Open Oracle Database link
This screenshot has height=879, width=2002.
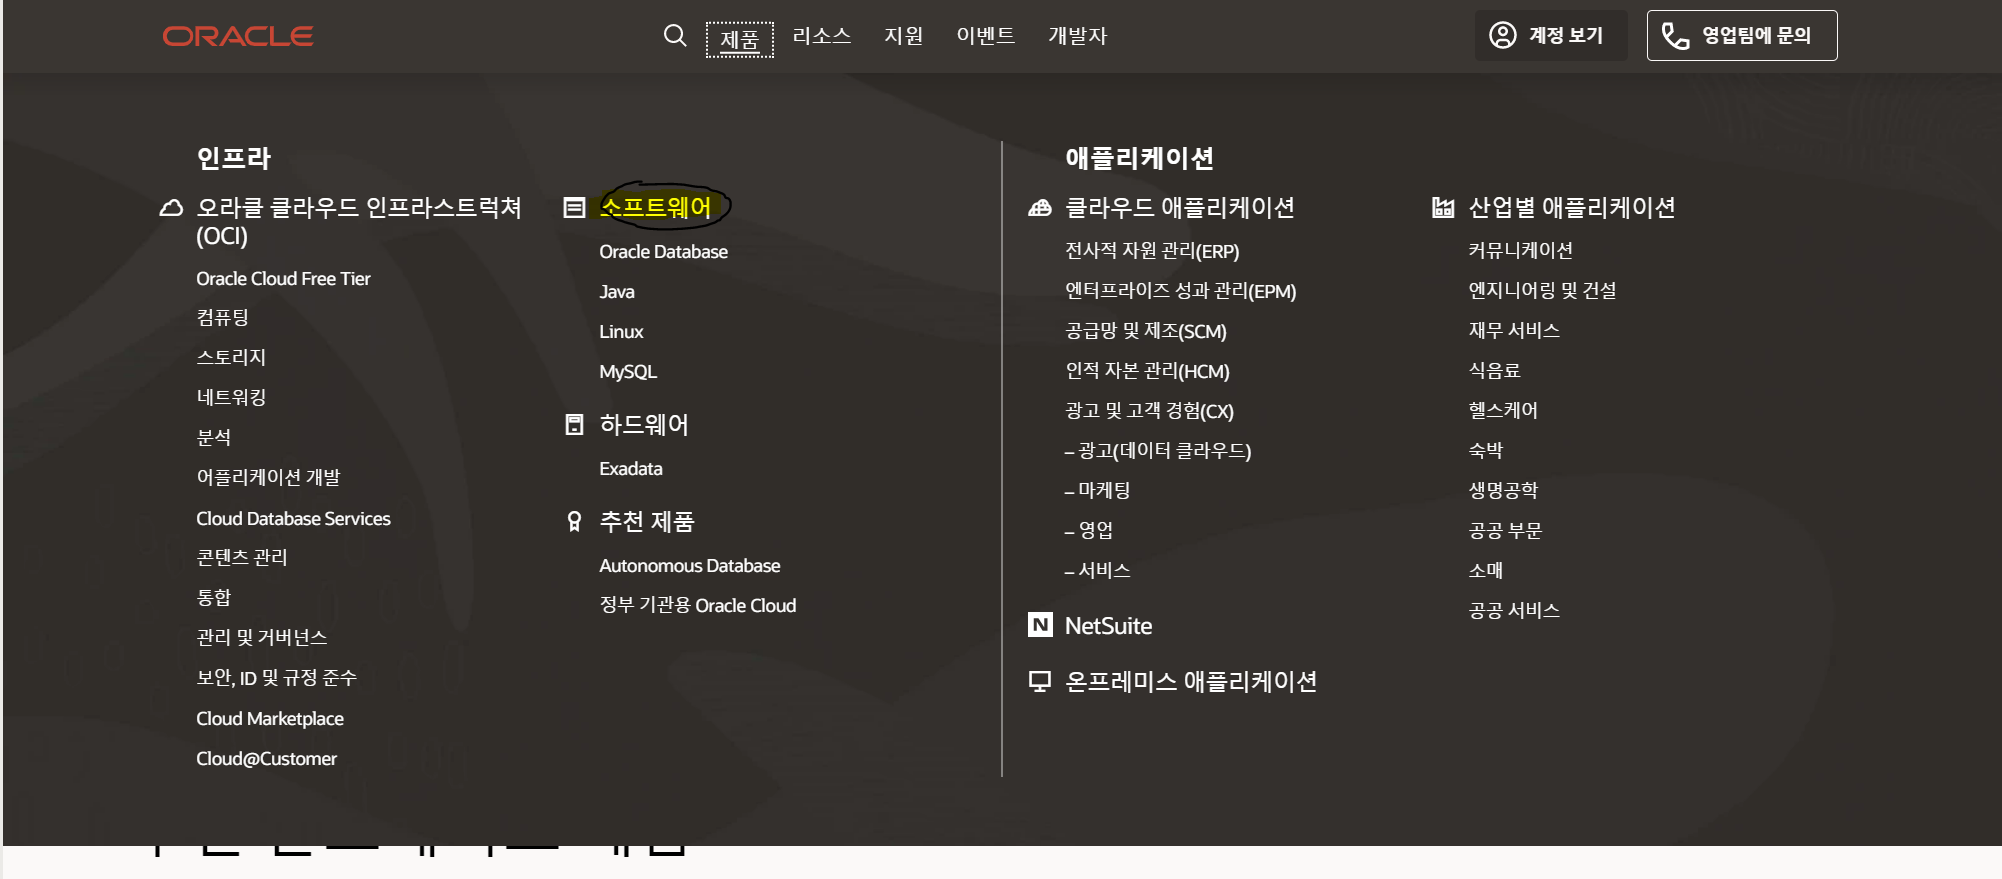pos(663,252)
